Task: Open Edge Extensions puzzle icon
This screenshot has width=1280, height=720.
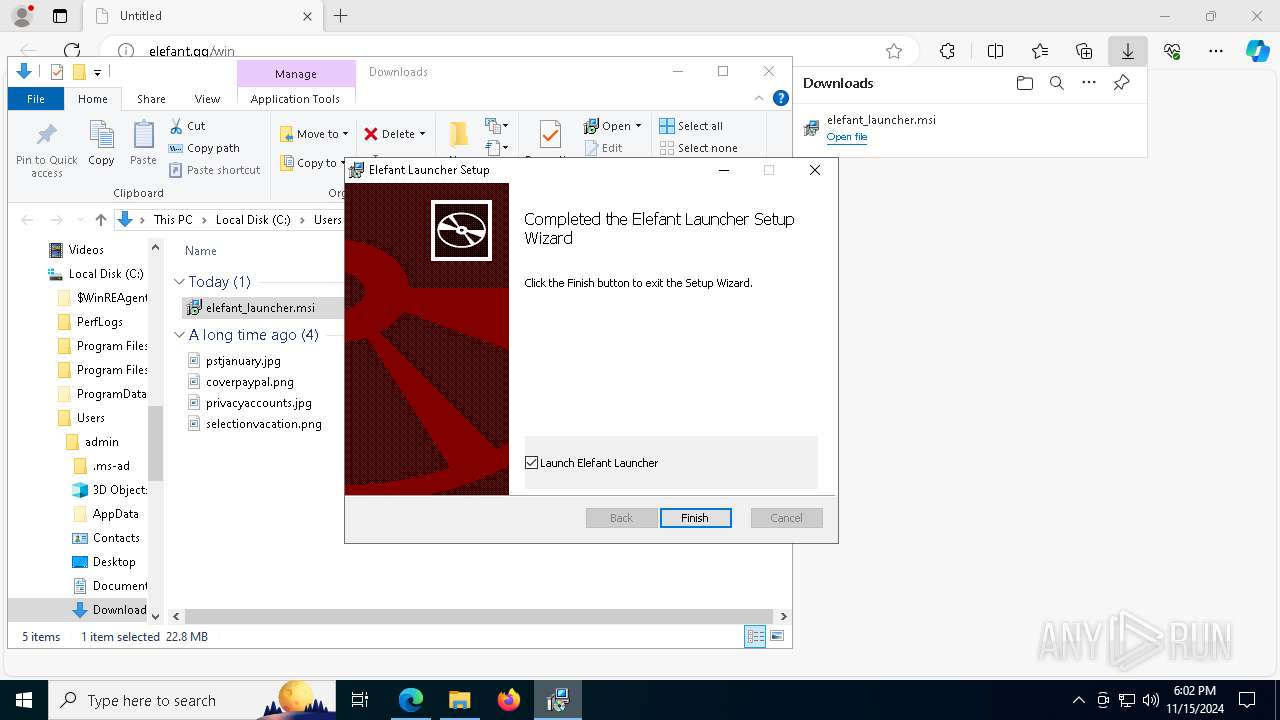Action: [947, 51]
